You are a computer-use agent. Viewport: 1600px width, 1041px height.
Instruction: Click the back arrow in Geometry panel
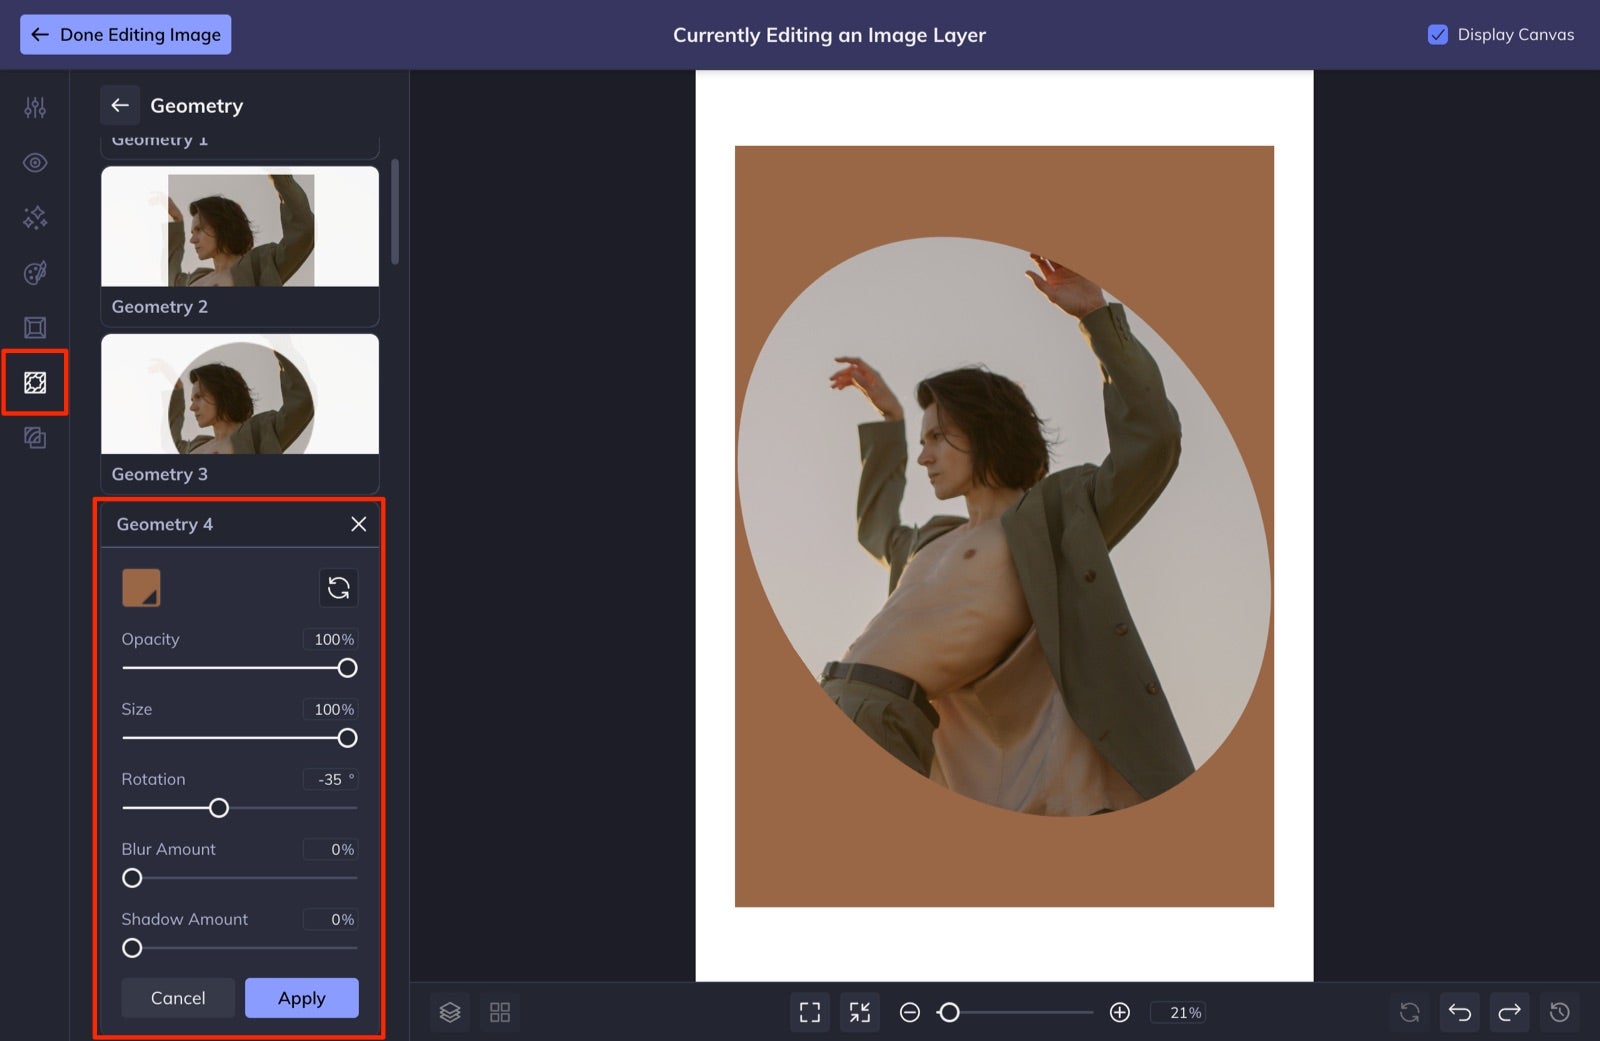pos(120,105)
